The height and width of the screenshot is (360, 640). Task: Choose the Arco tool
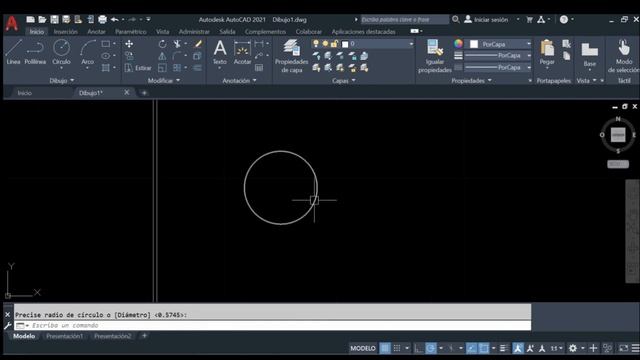coord(87,52)
